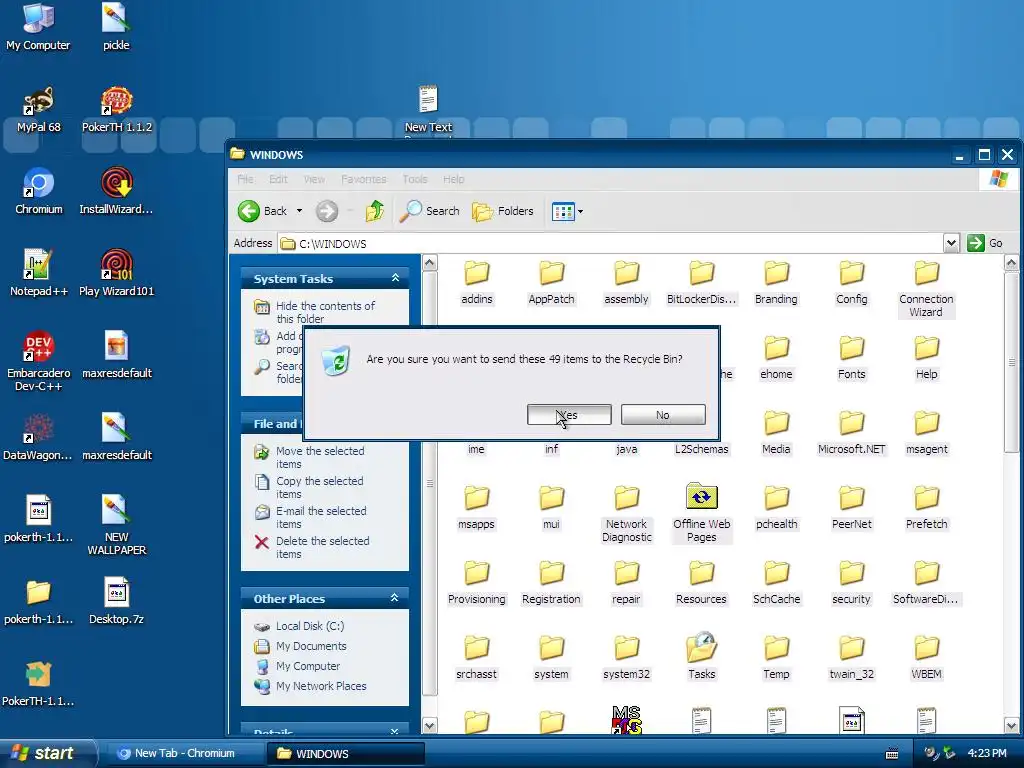Select the Prefetch folder
This screenshot has width=1024, height=768.
click(926, 508)
